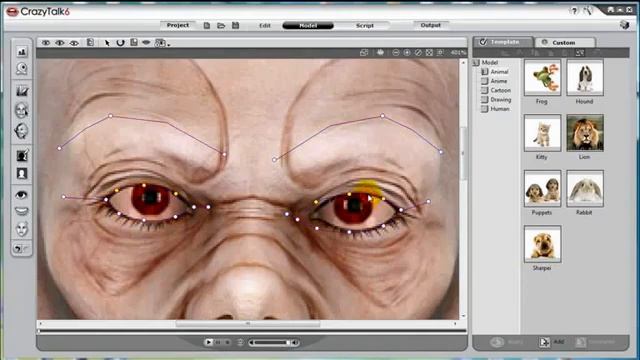This screenshot has height=360, width=640.
Task: Switch to the Template tab
Action: tap(503, 42)
